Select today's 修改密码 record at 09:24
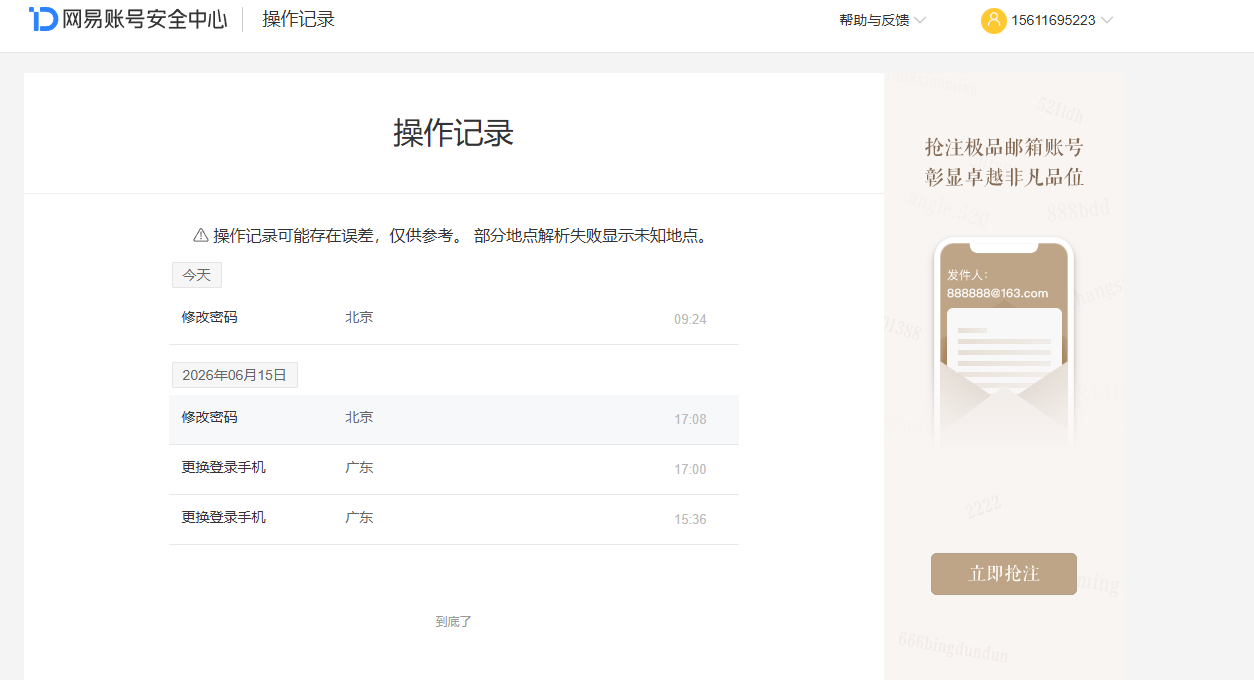 point(454,320)
